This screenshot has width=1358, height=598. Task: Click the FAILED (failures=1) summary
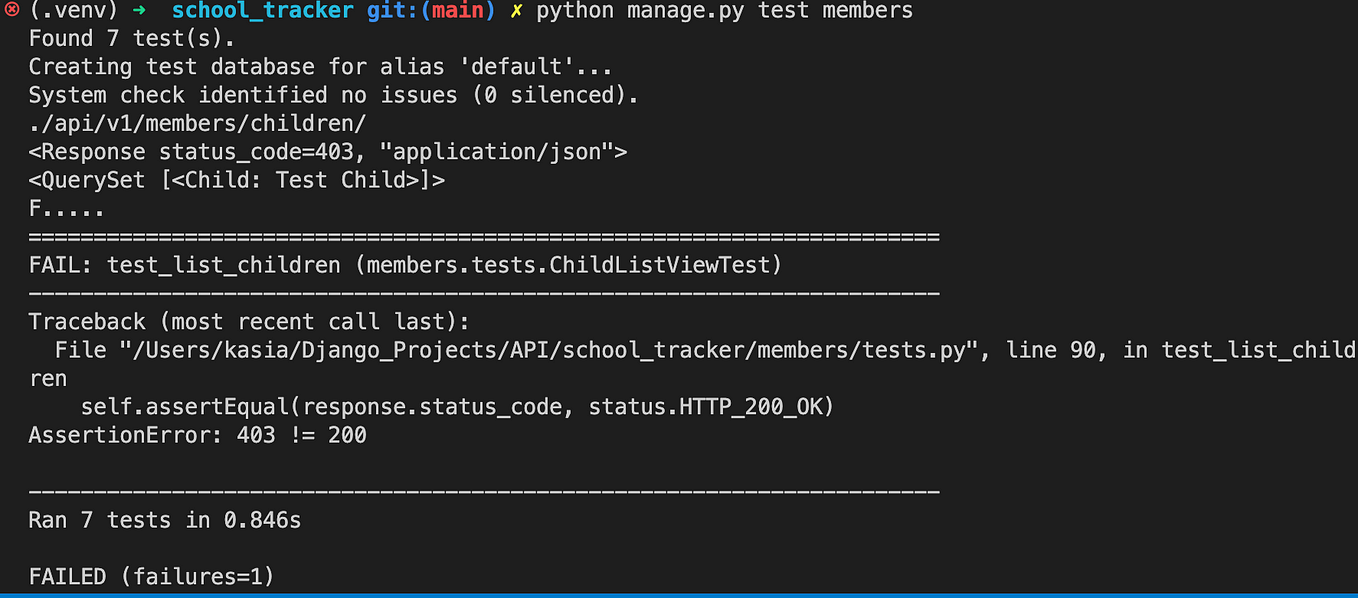(152, 577)
